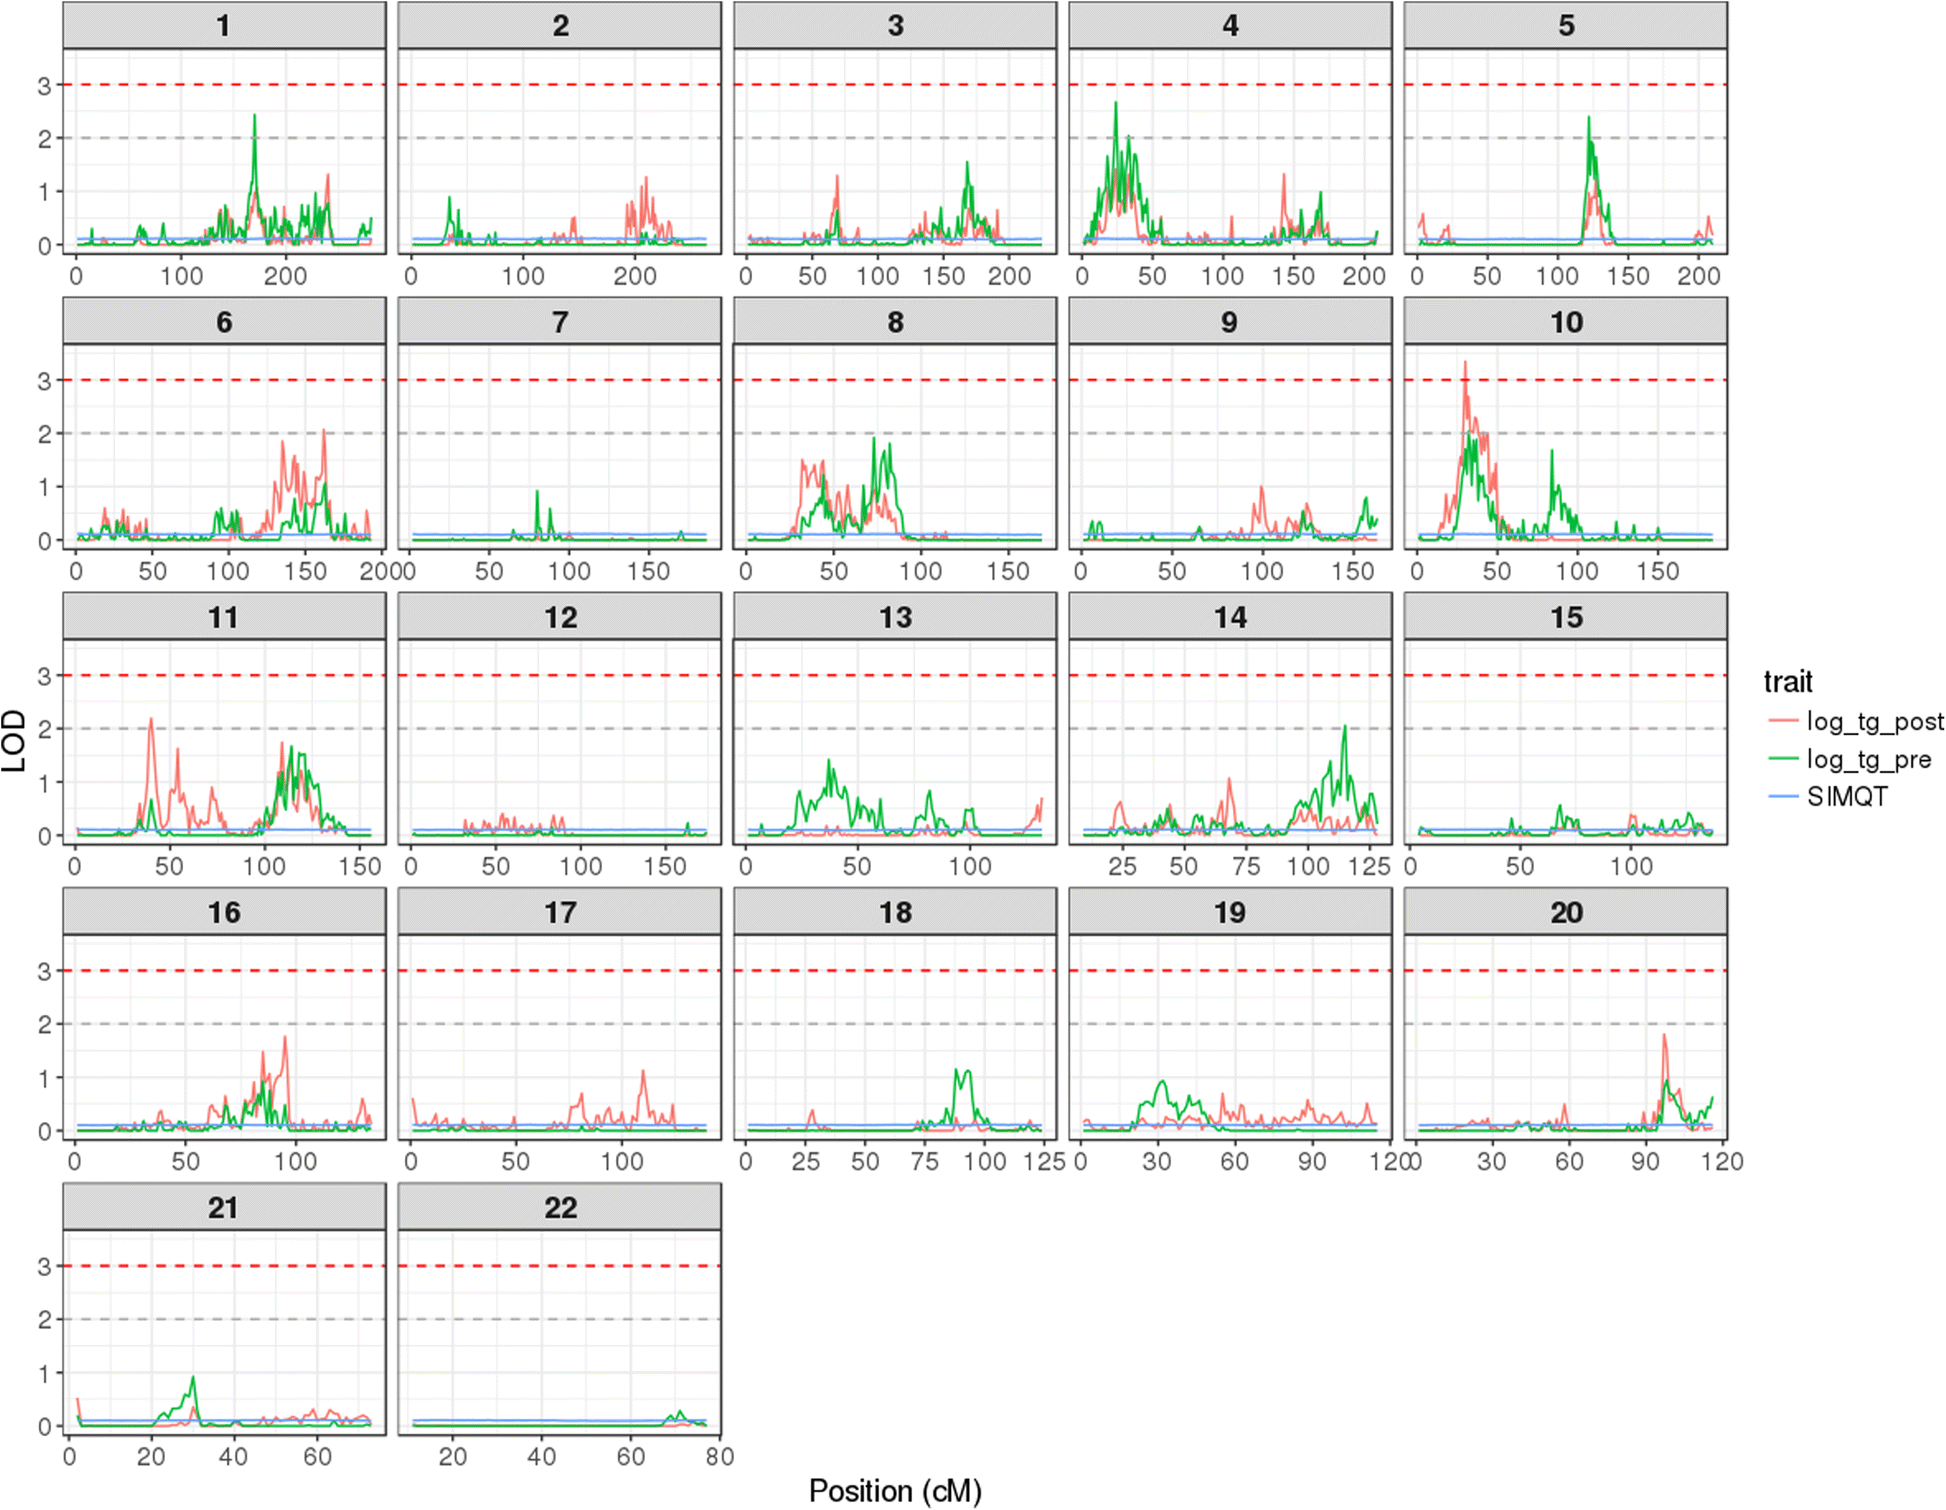Click the green peak in chromosome 4 plot
This screenshot has width=1946, height=1510.
(1116, 103)
